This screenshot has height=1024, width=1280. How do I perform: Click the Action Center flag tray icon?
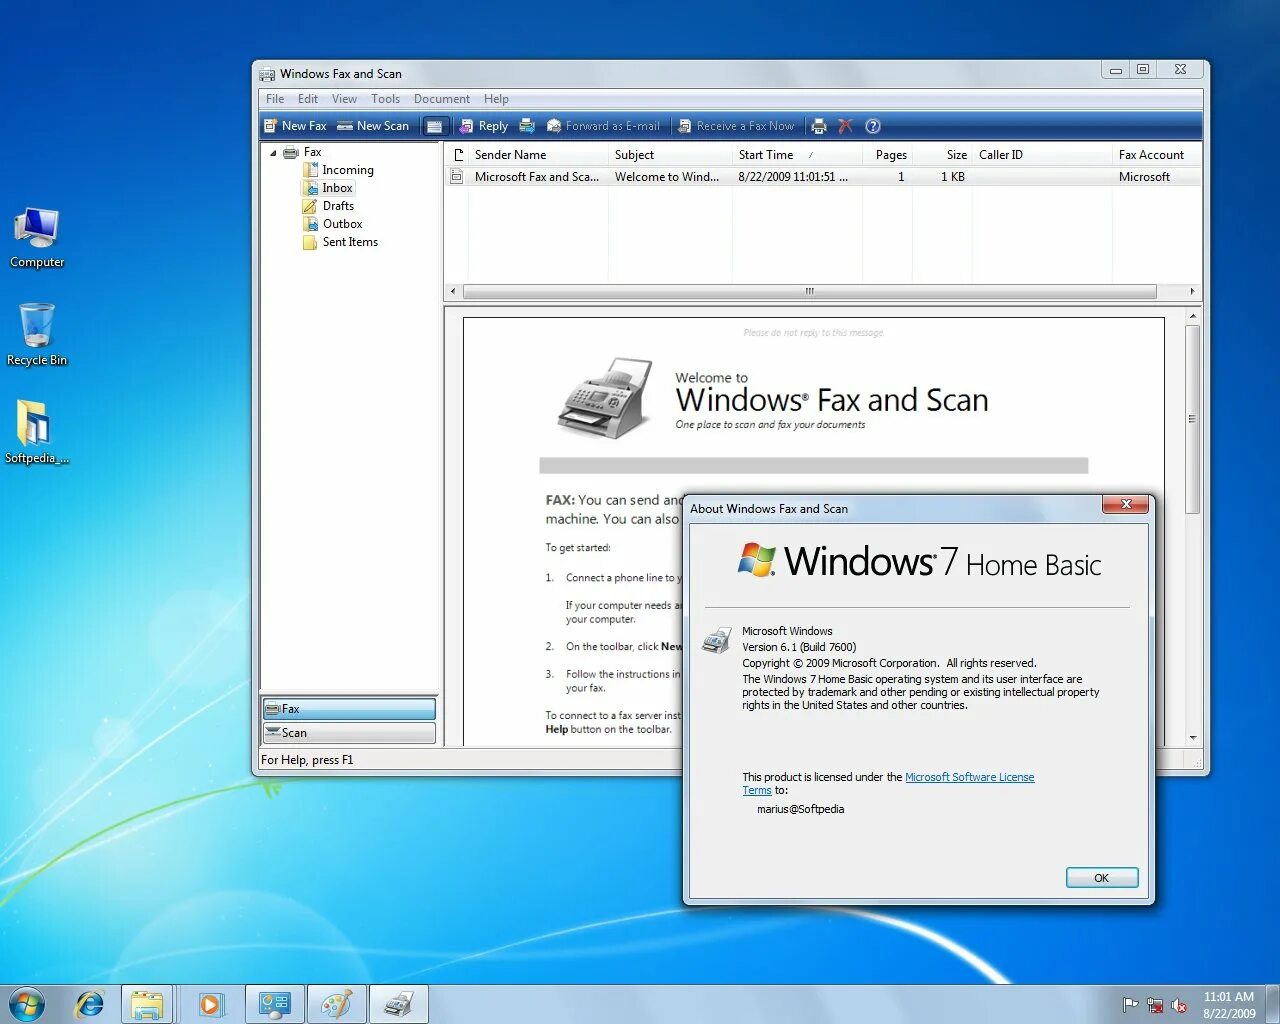click(1130, 1005)
